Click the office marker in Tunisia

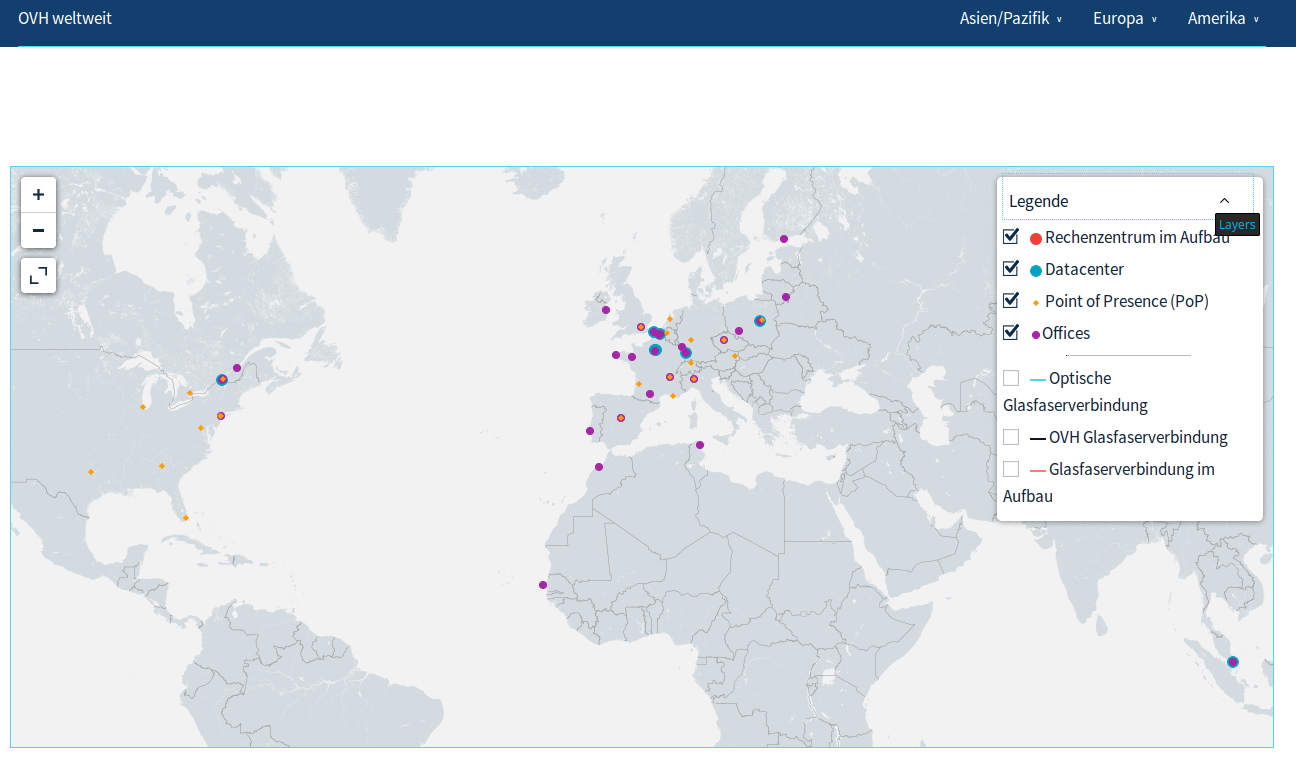pyautogui.click(x=700, y=445)
